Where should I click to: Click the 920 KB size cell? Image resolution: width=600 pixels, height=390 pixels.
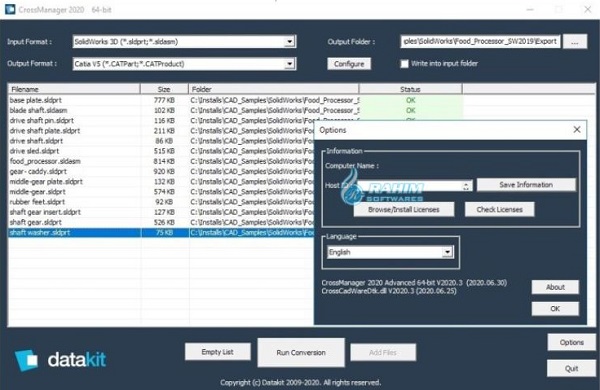[x=164, y=171]
